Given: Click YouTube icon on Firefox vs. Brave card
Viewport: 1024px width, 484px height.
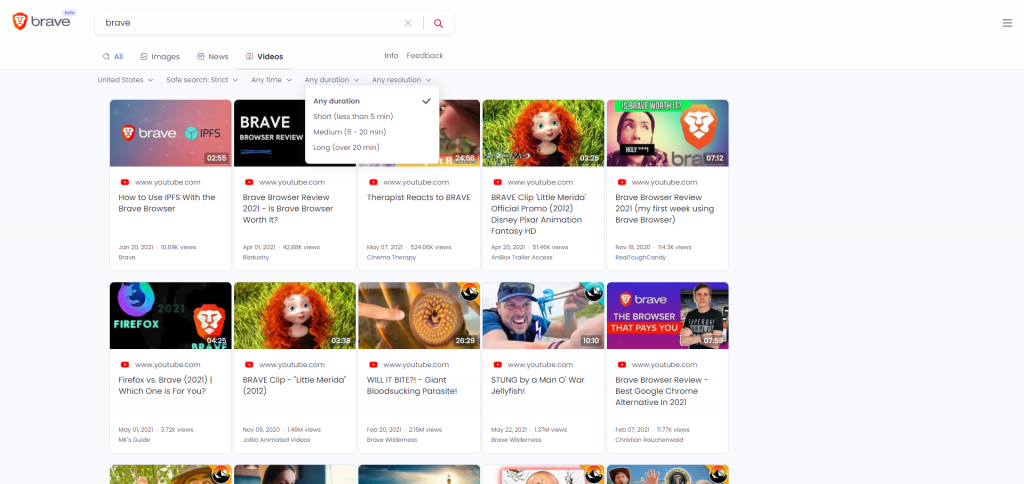Looking at the screenshot, I should [124, 365].
